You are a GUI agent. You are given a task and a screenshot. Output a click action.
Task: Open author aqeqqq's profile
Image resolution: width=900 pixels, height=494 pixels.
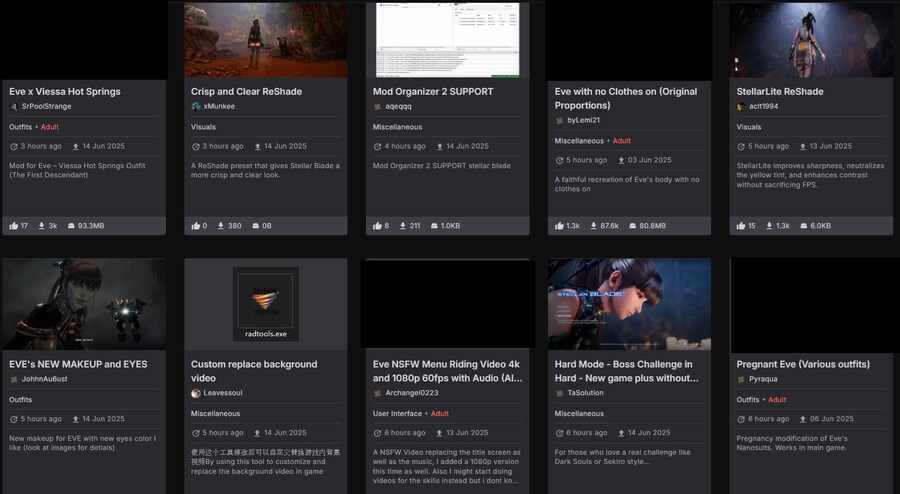coord(398,106)
